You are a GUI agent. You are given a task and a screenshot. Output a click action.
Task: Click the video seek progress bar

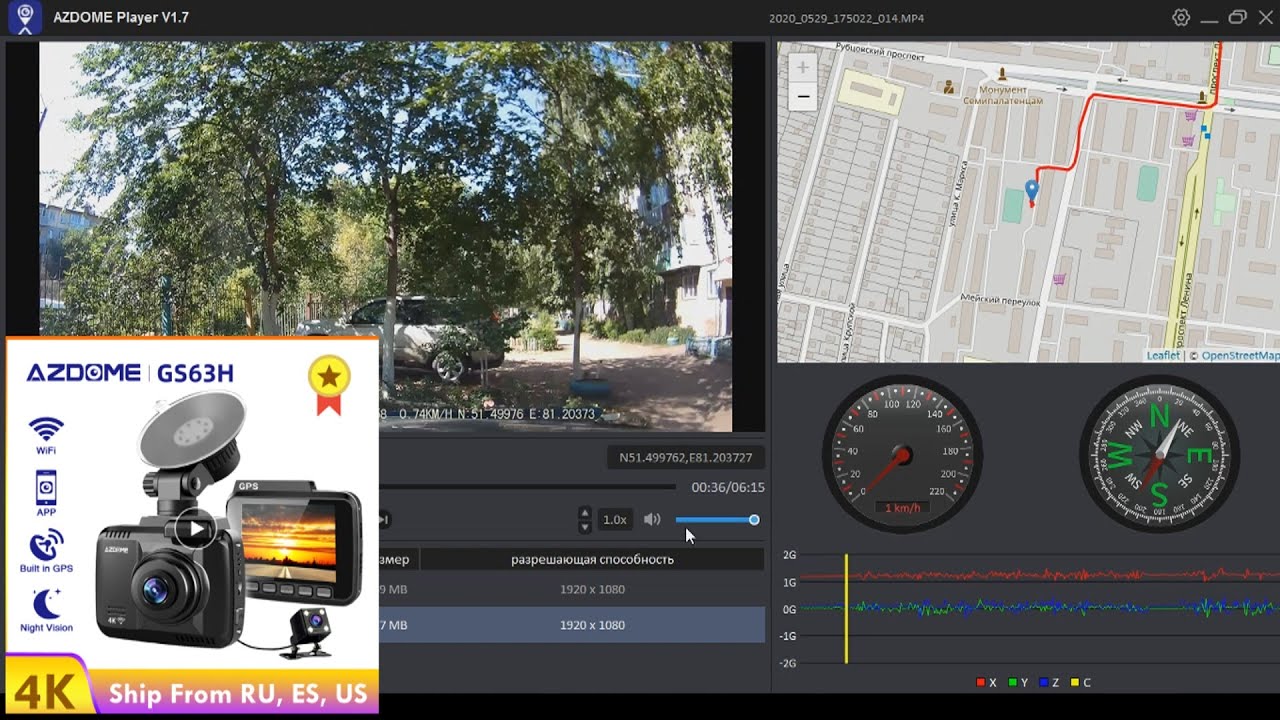pyautogui.click(x=528, y=488)
